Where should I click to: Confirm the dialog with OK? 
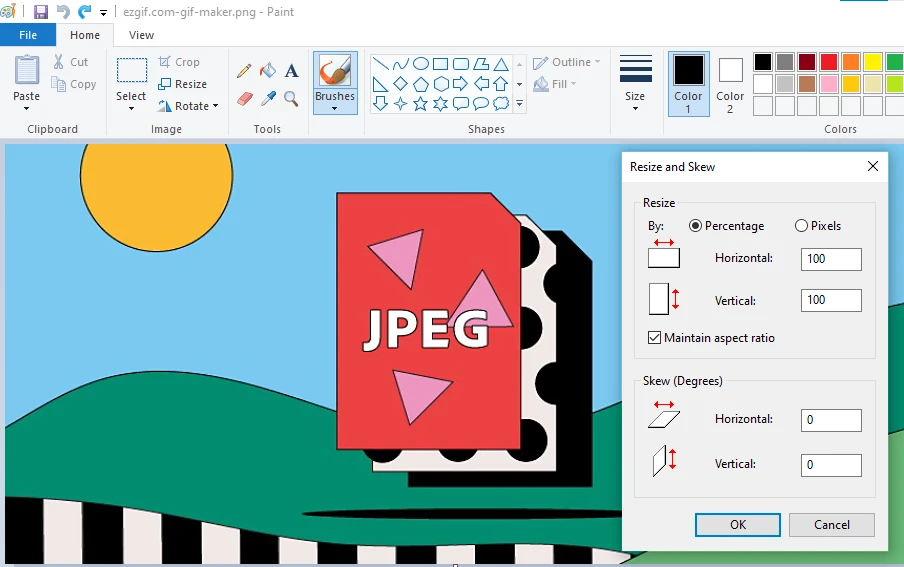738,525
